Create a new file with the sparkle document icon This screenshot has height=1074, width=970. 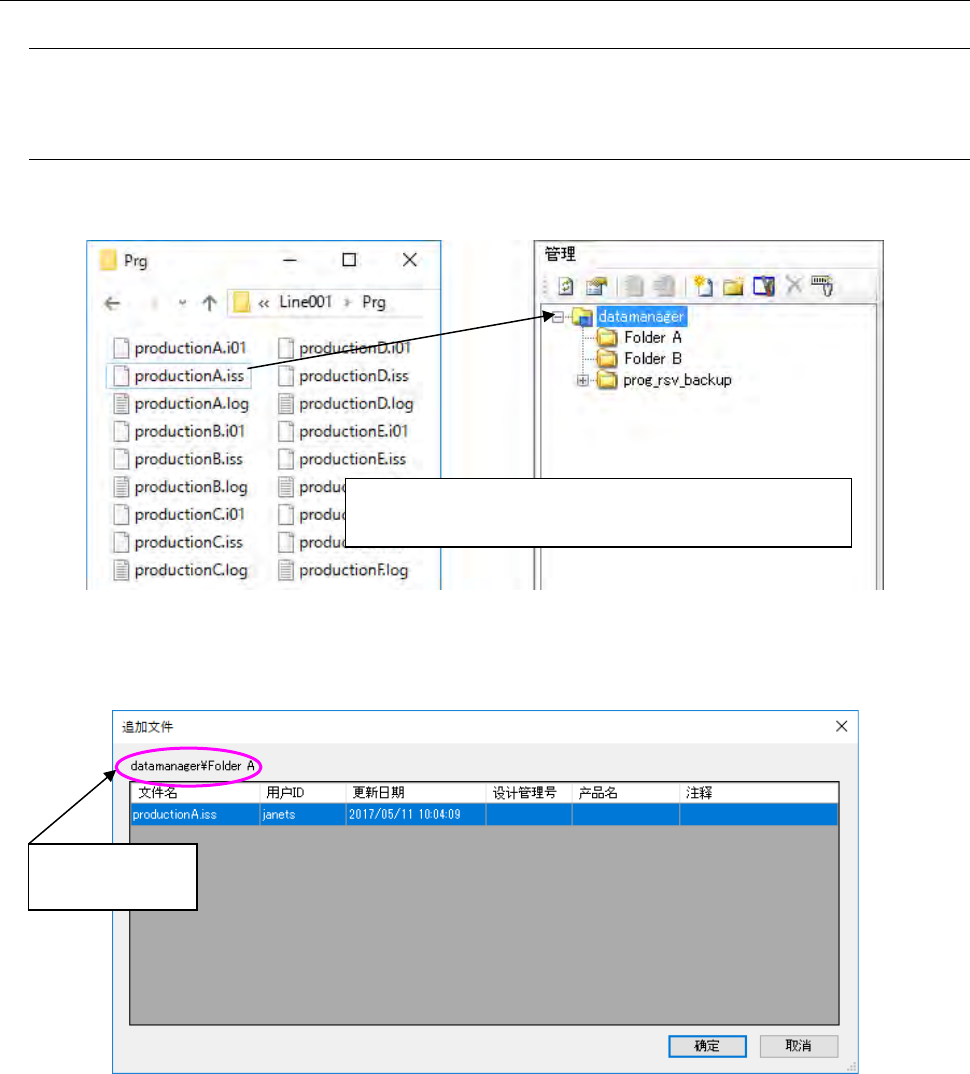coord(703,286)
